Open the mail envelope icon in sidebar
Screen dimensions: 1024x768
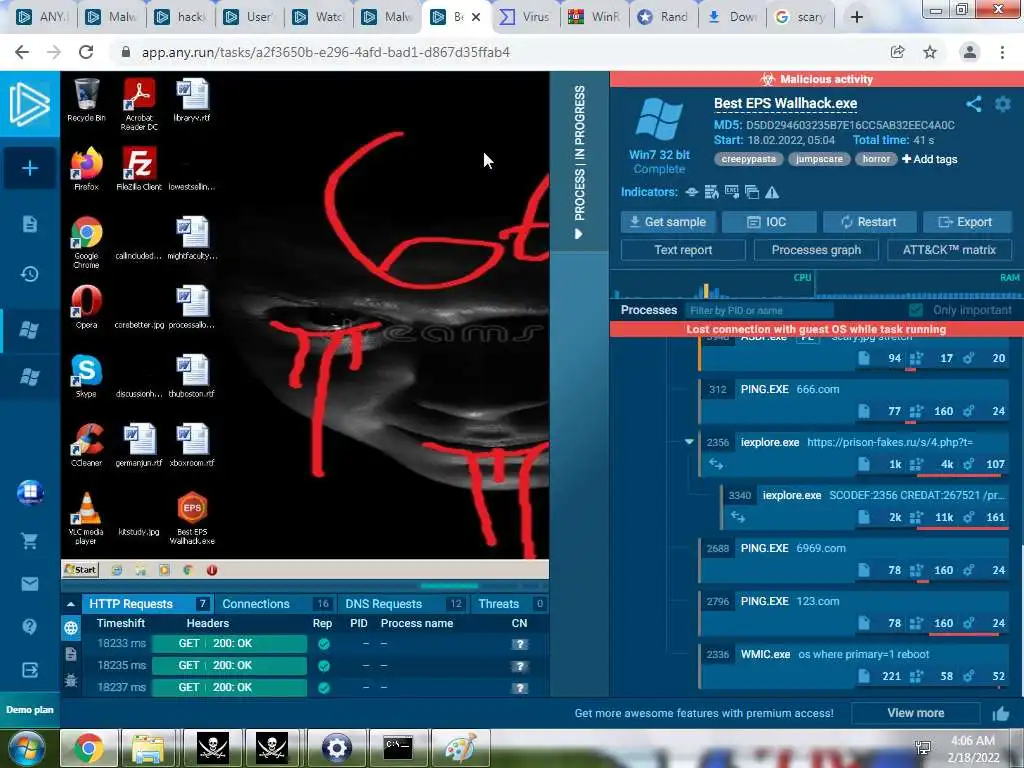coord(29,584)
